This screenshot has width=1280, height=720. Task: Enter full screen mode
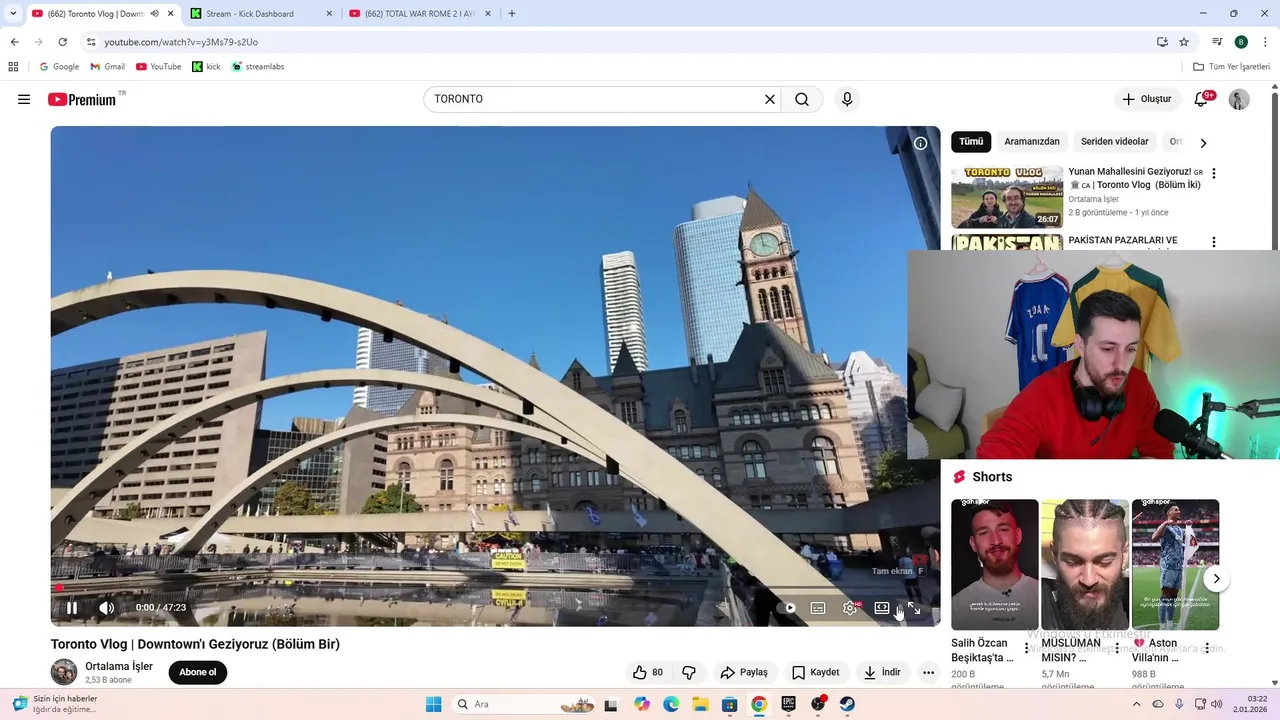(913, 608)
